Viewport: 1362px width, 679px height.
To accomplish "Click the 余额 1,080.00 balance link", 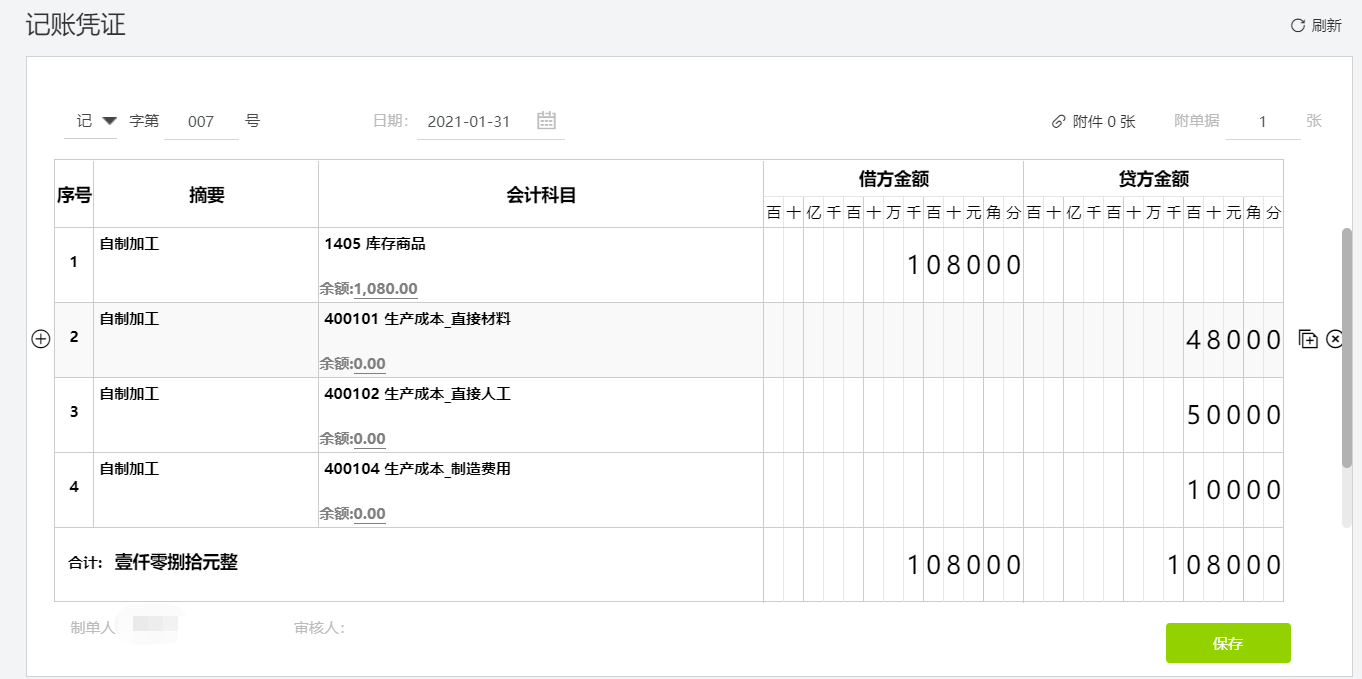I will pos(385,289).
